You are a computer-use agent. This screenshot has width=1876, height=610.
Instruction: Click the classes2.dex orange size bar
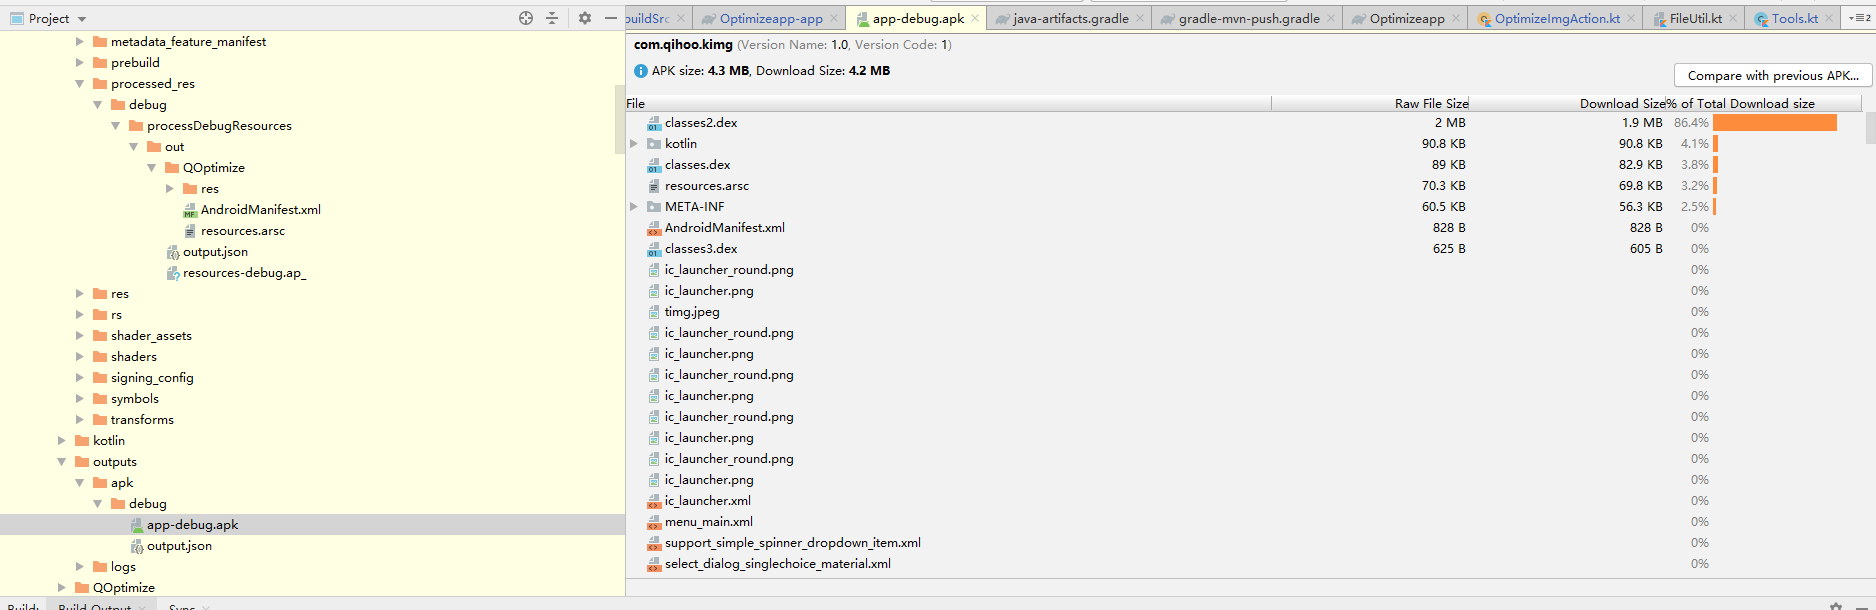coord(1775,123)
